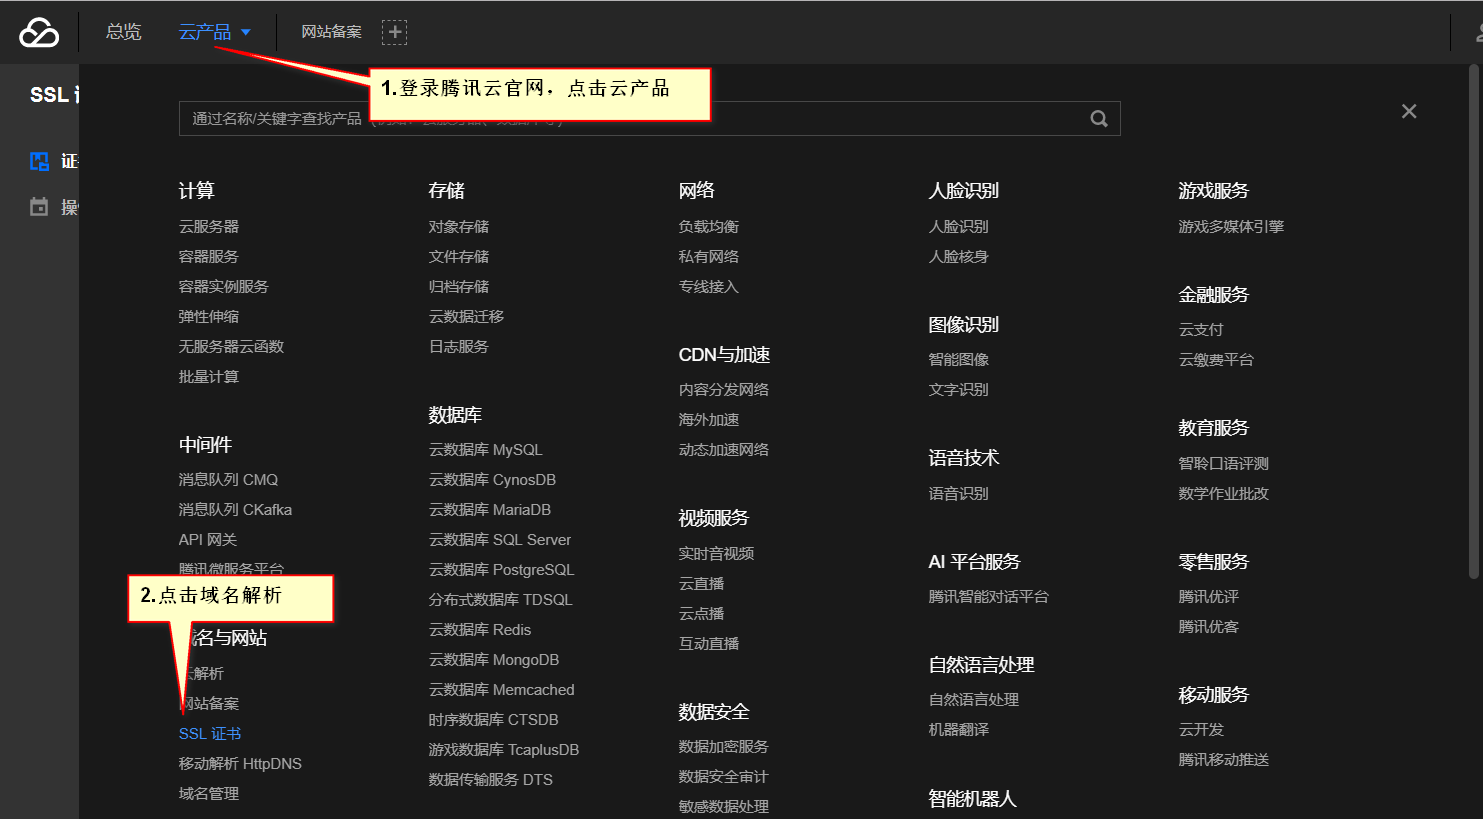The width and height of the screenshot is (1483, 819).
Task: Open 云数据库 CynosDB link
Action: tap(492, 480)
